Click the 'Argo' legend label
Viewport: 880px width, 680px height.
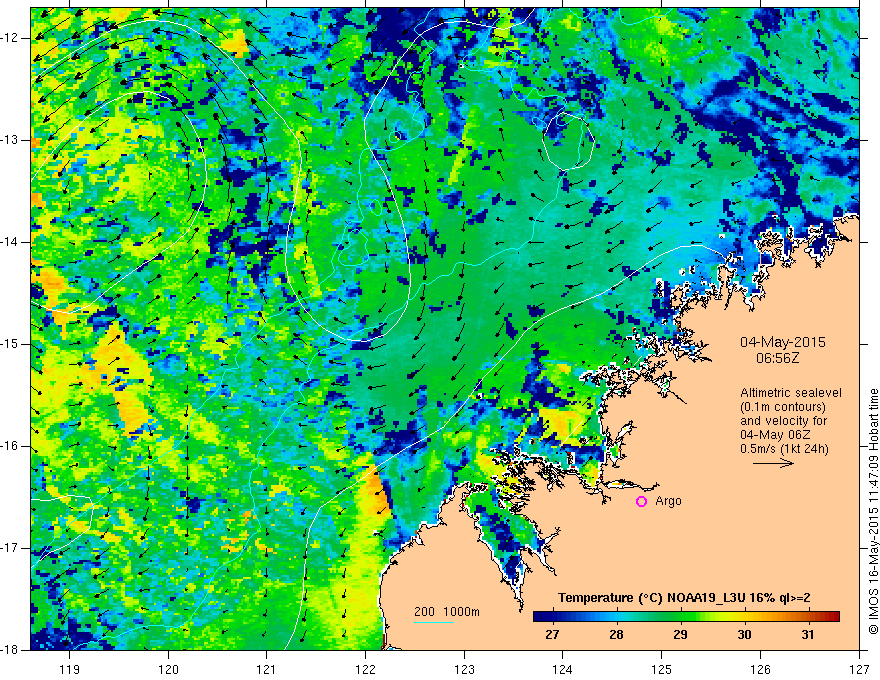tap(668, 501)
